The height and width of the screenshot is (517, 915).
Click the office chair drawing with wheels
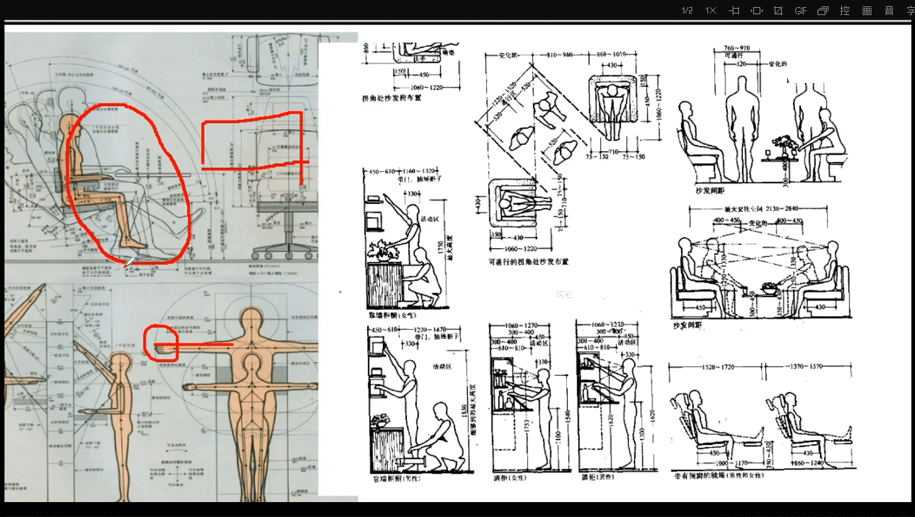[276, 225]
